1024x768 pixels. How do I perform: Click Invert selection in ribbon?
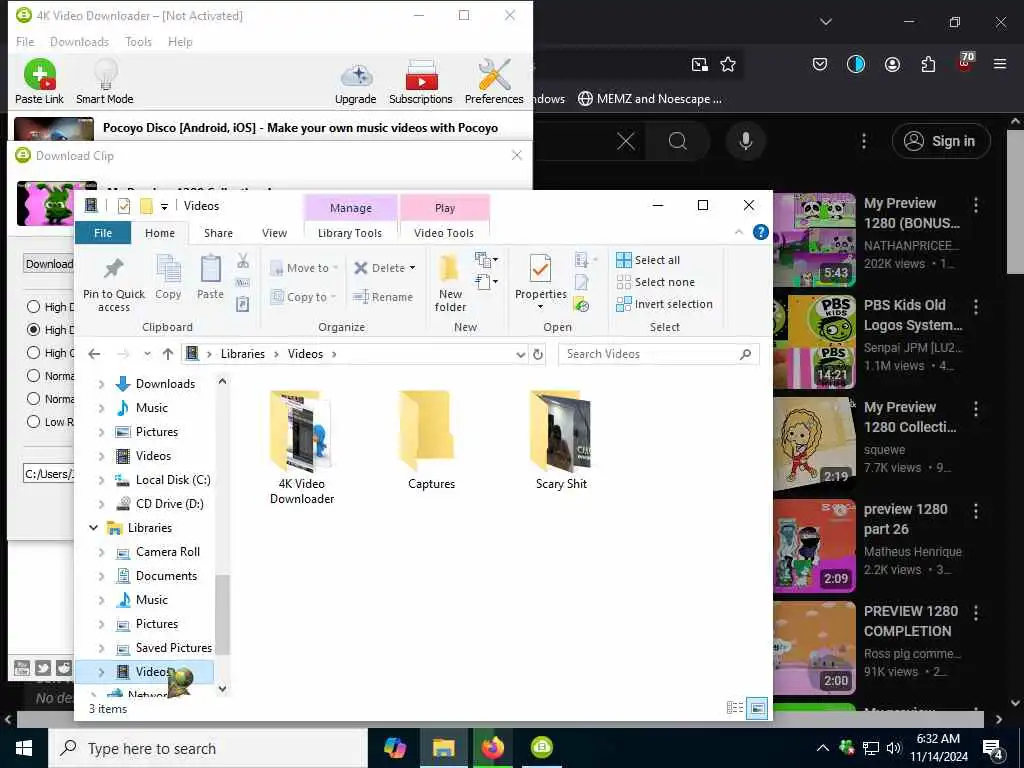tap(664, 304)
